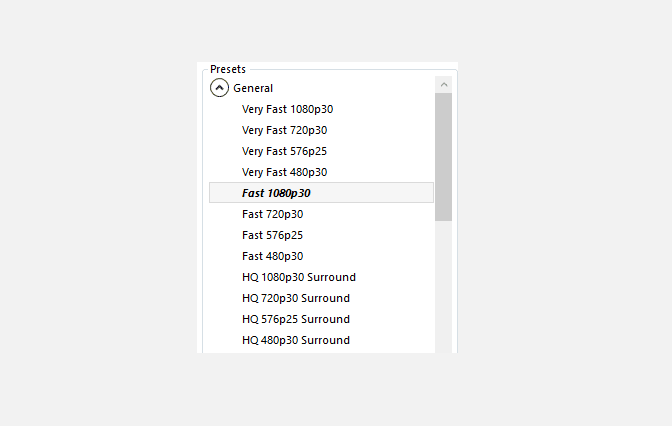This screenshot has height=426, width=672.
Task: Pick the Very Fast 576p25 preset
Action: (284, 151)
